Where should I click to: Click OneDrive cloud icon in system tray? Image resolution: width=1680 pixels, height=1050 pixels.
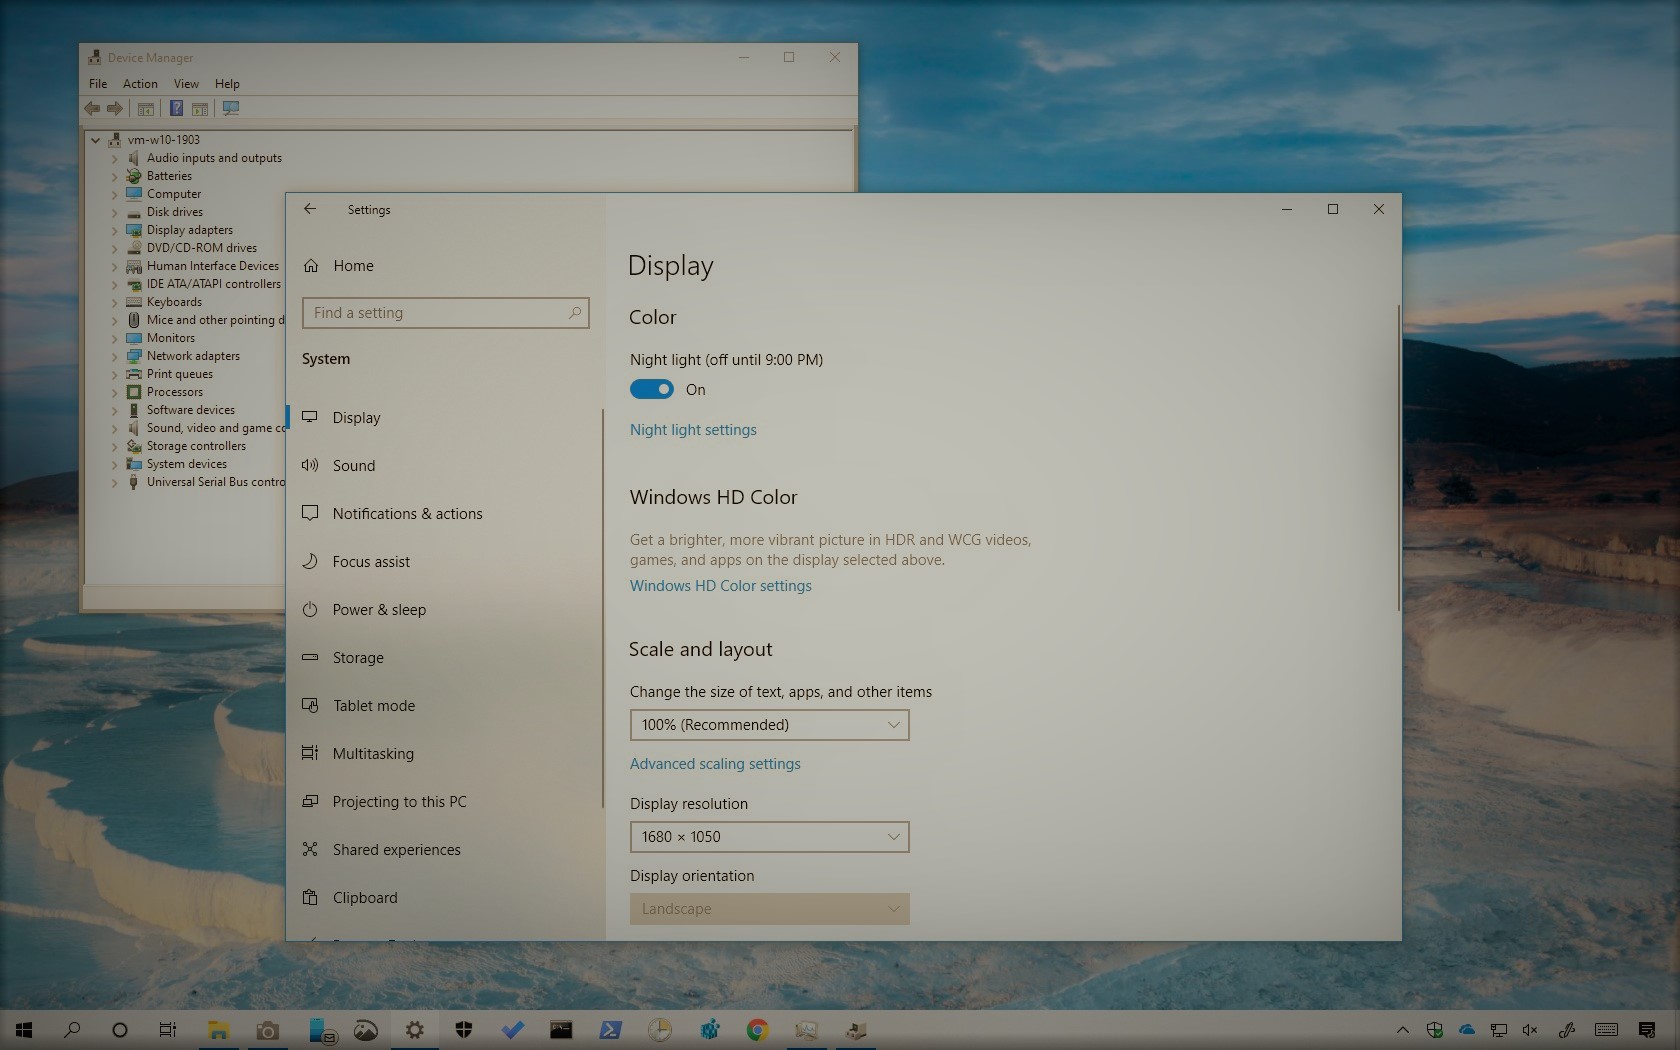pos(1467,1030)
